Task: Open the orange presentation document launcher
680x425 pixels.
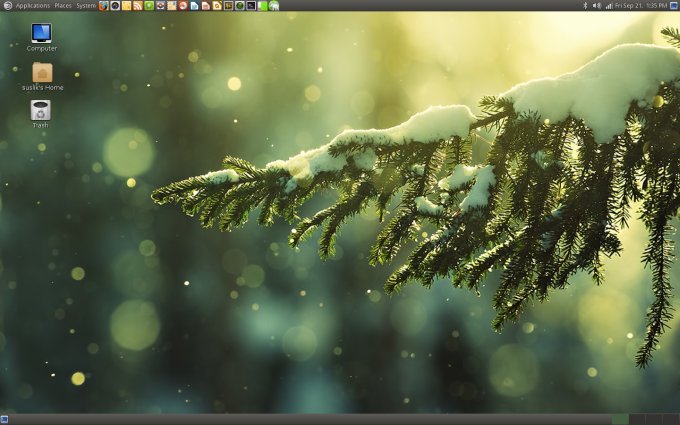Action: pyautogui.click(x=206, y=6)
